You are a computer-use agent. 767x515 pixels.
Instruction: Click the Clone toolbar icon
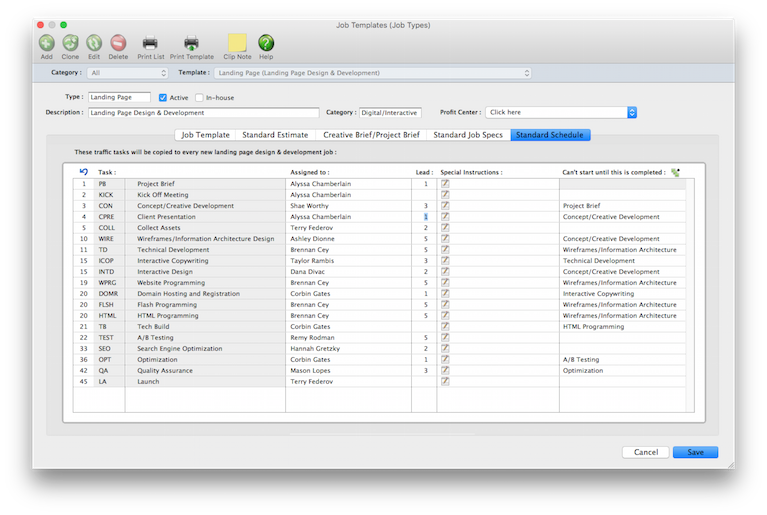pyautogui.click(x=70, y=42)
